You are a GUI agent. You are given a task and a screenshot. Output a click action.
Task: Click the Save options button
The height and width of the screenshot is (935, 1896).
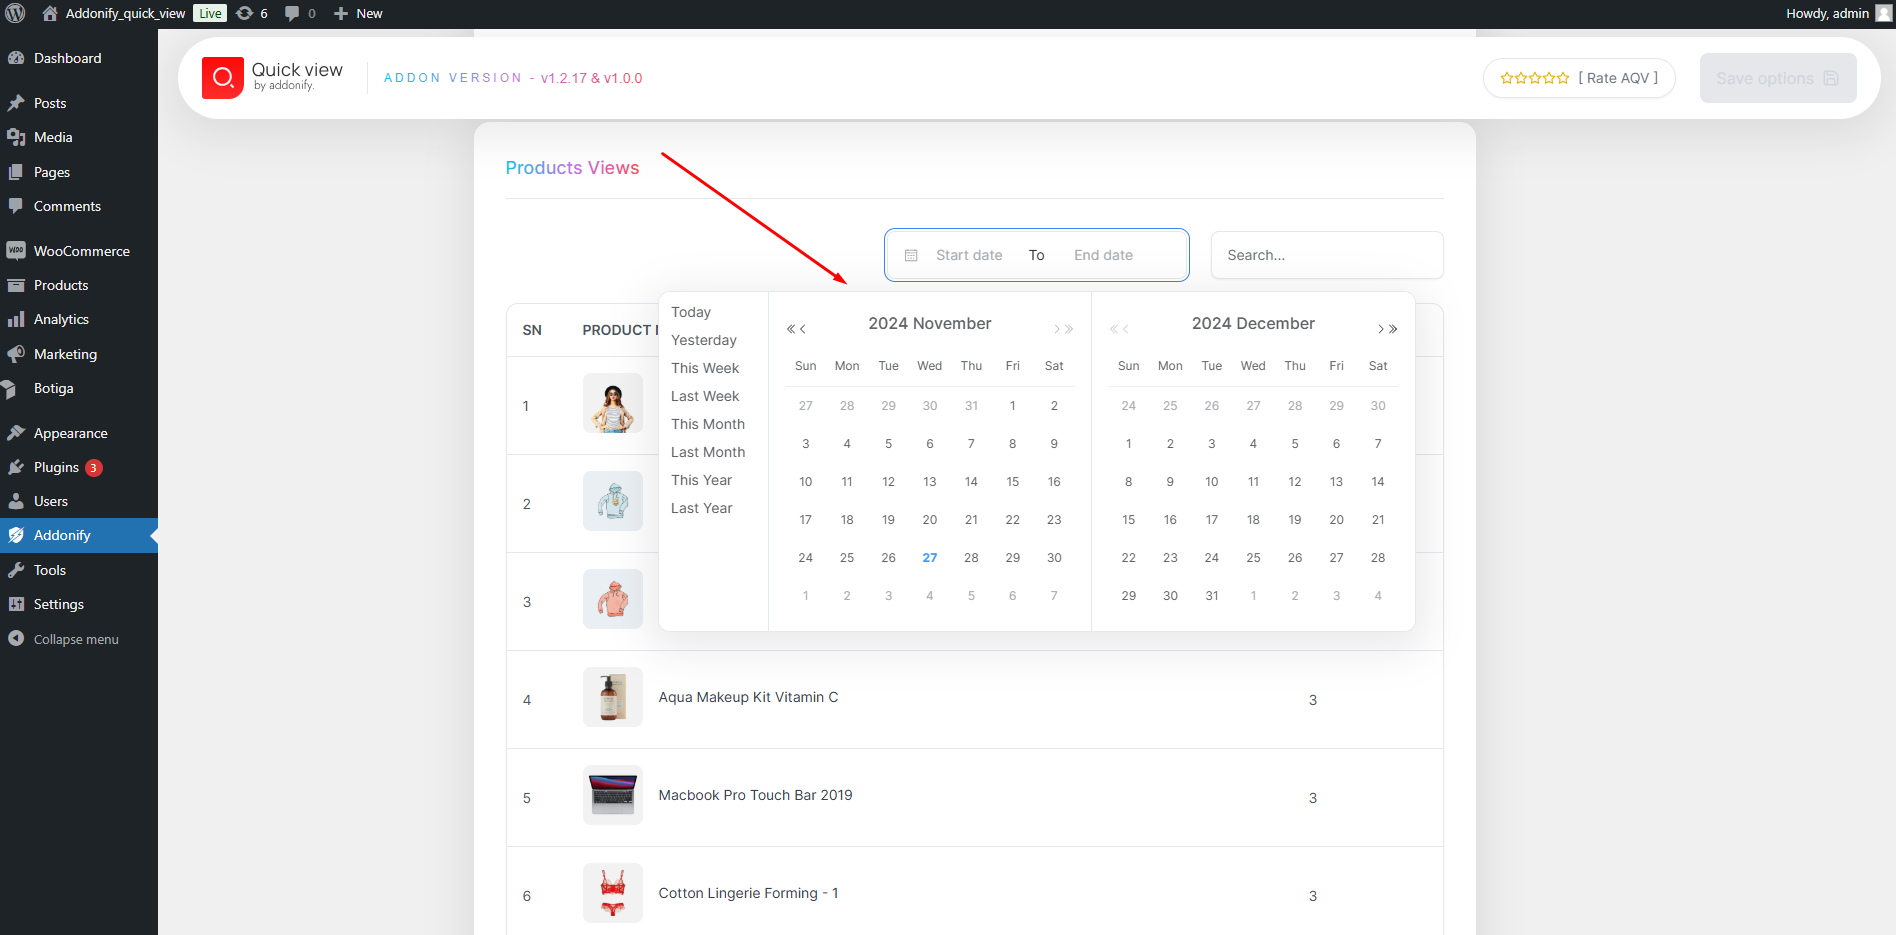pyautogui.click(x=1777, y=78)
